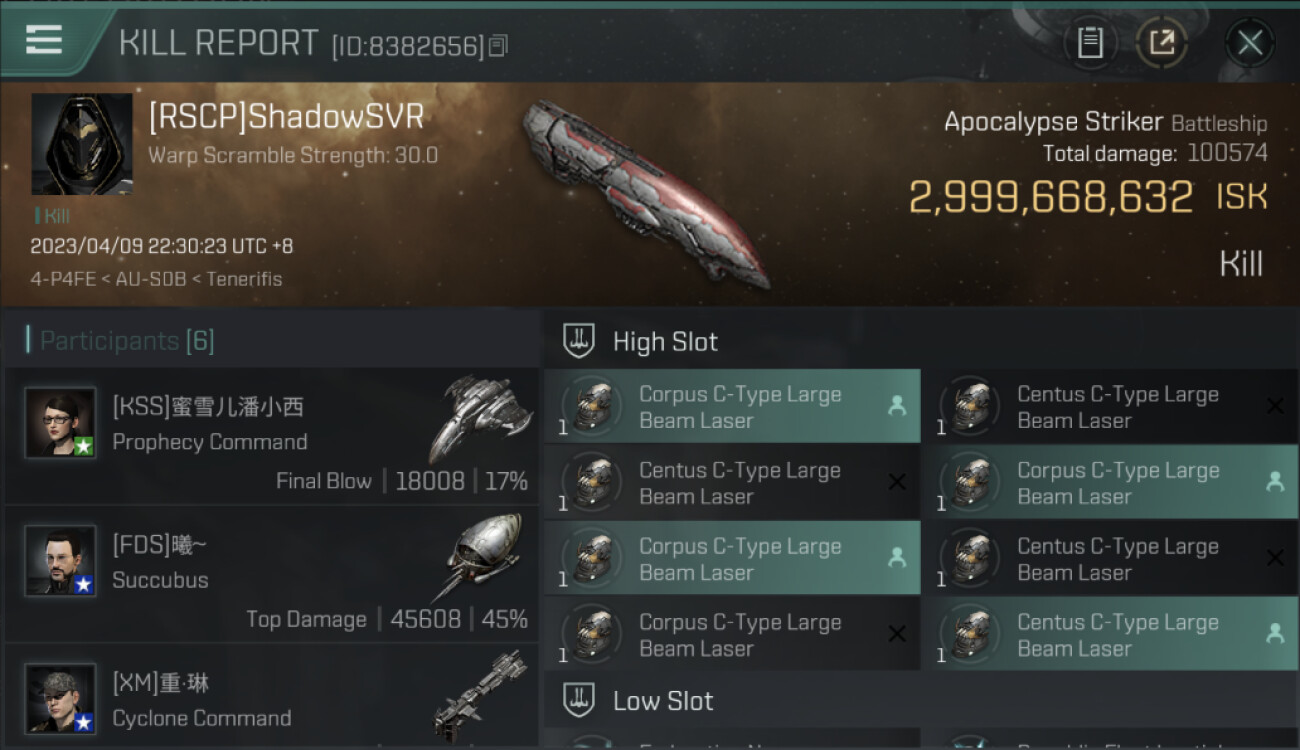The width and height of the screenshot is (1300, 750).
Task: Open the ShadowSVR pilot portrait
Action: click(x=82, y=144)
